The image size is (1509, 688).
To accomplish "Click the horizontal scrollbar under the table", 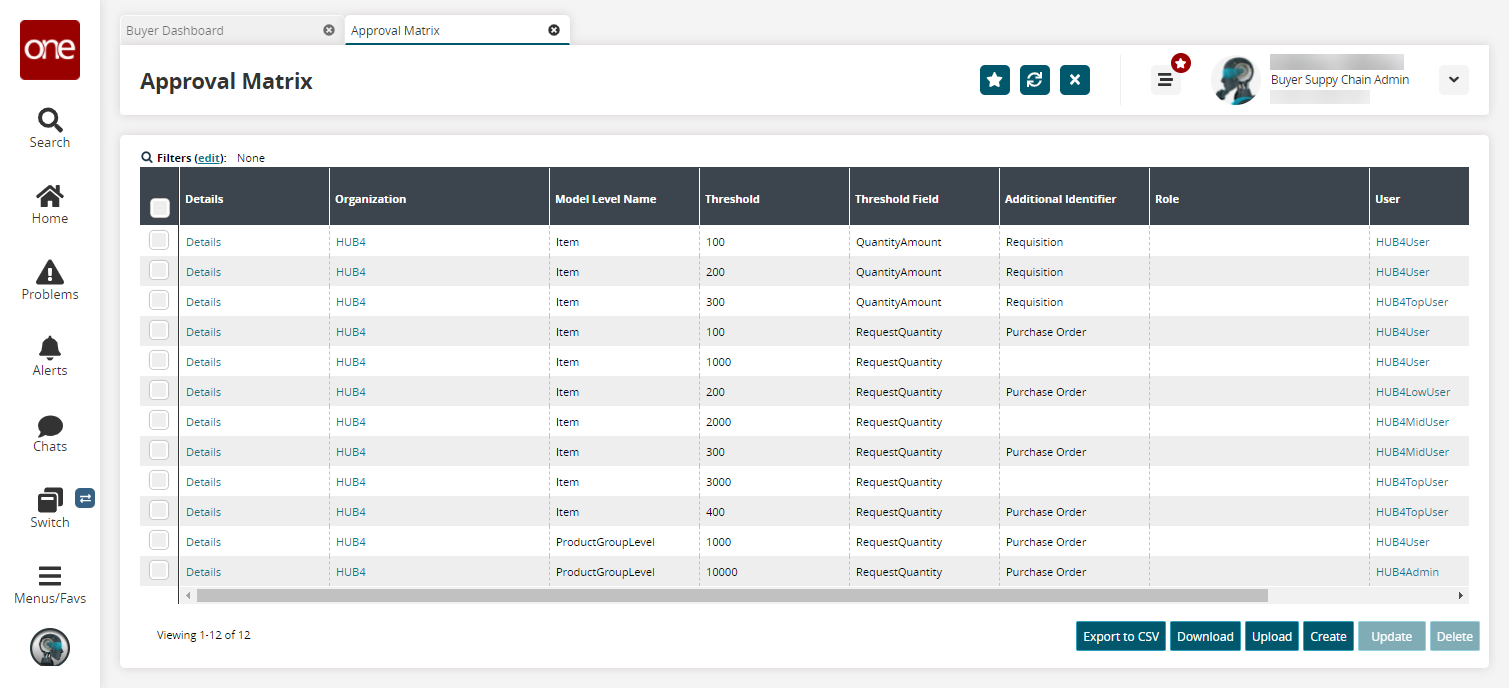I will point(730,595).
